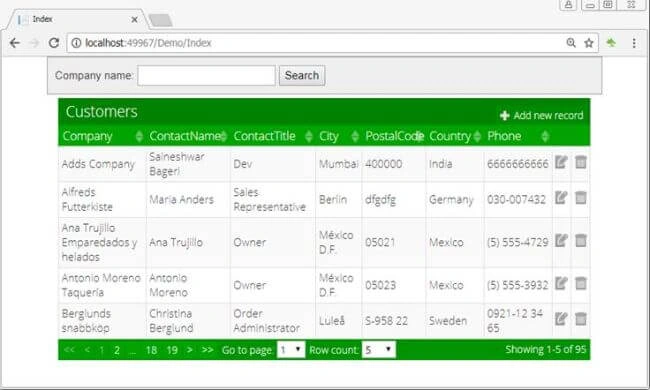Edit the Berglunds snabbkop record

point(561,319)
